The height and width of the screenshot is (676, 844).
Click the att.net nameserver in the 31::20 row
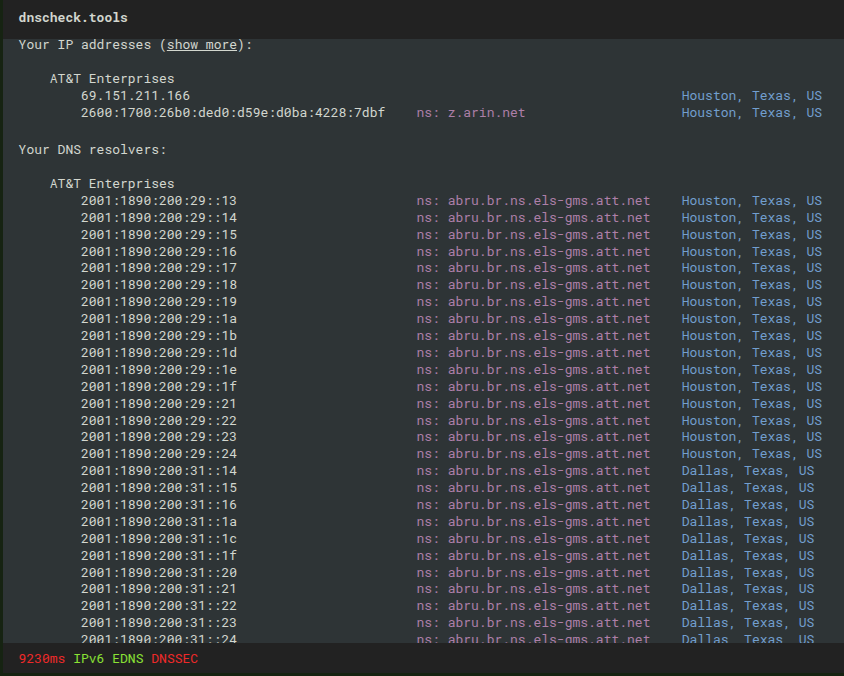533,573
